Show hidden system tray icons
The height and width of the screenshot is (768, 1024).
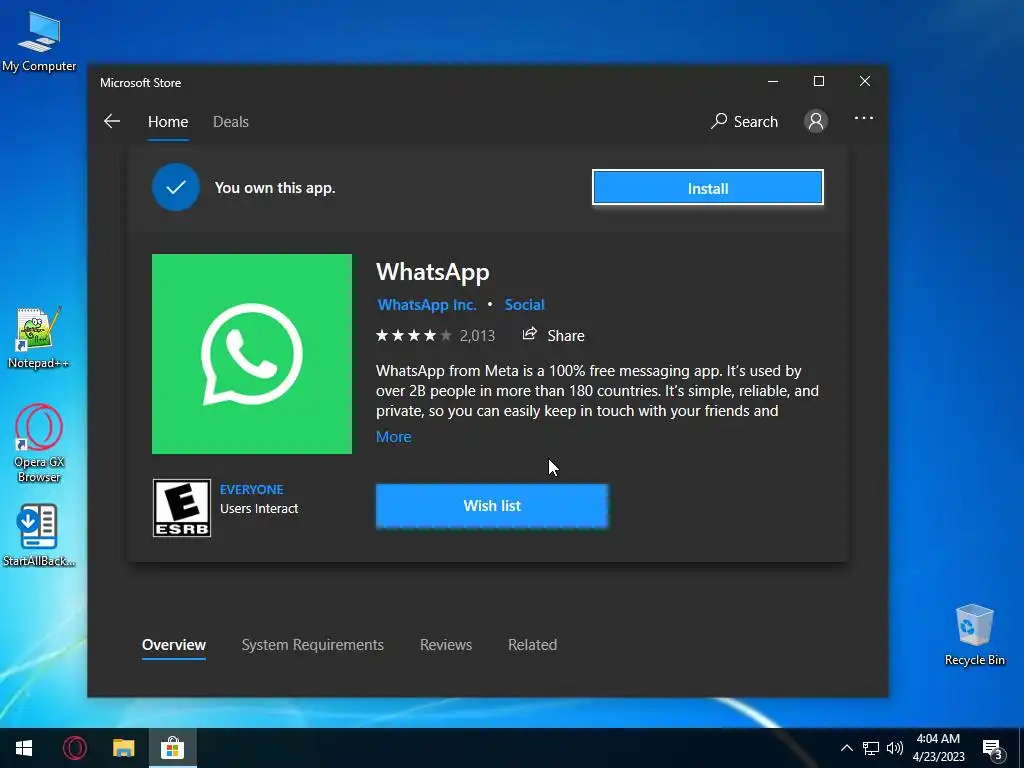846,748
